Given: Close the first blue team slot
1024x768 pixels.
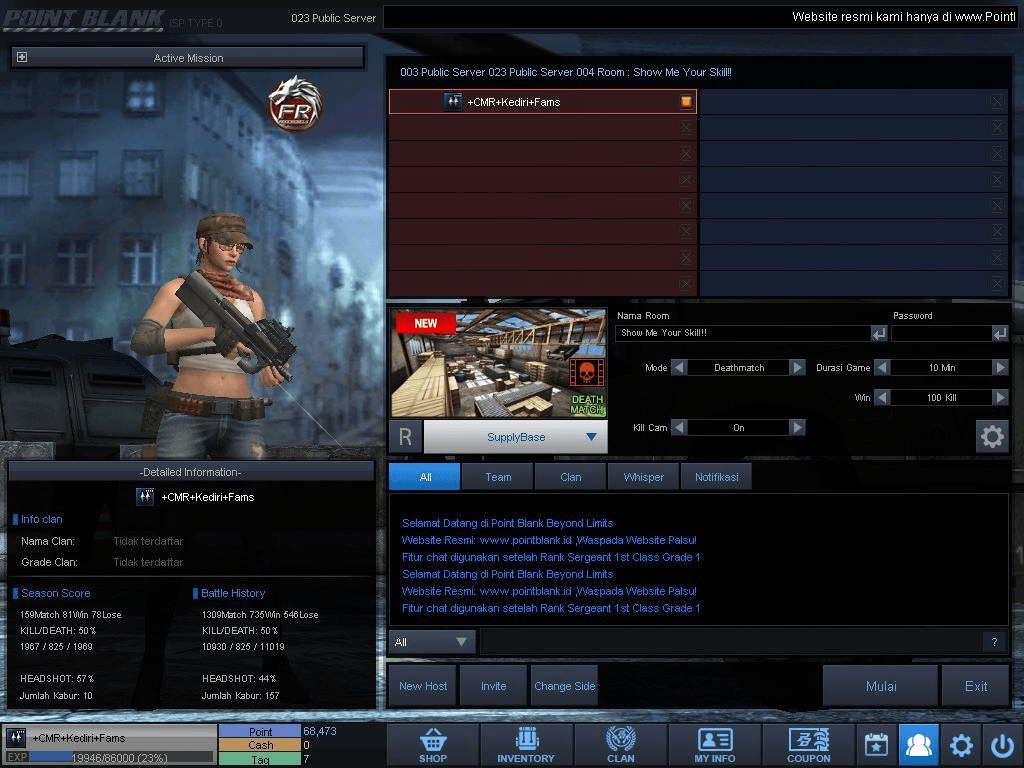Looking at the screenshot, I should coord(997,101).
